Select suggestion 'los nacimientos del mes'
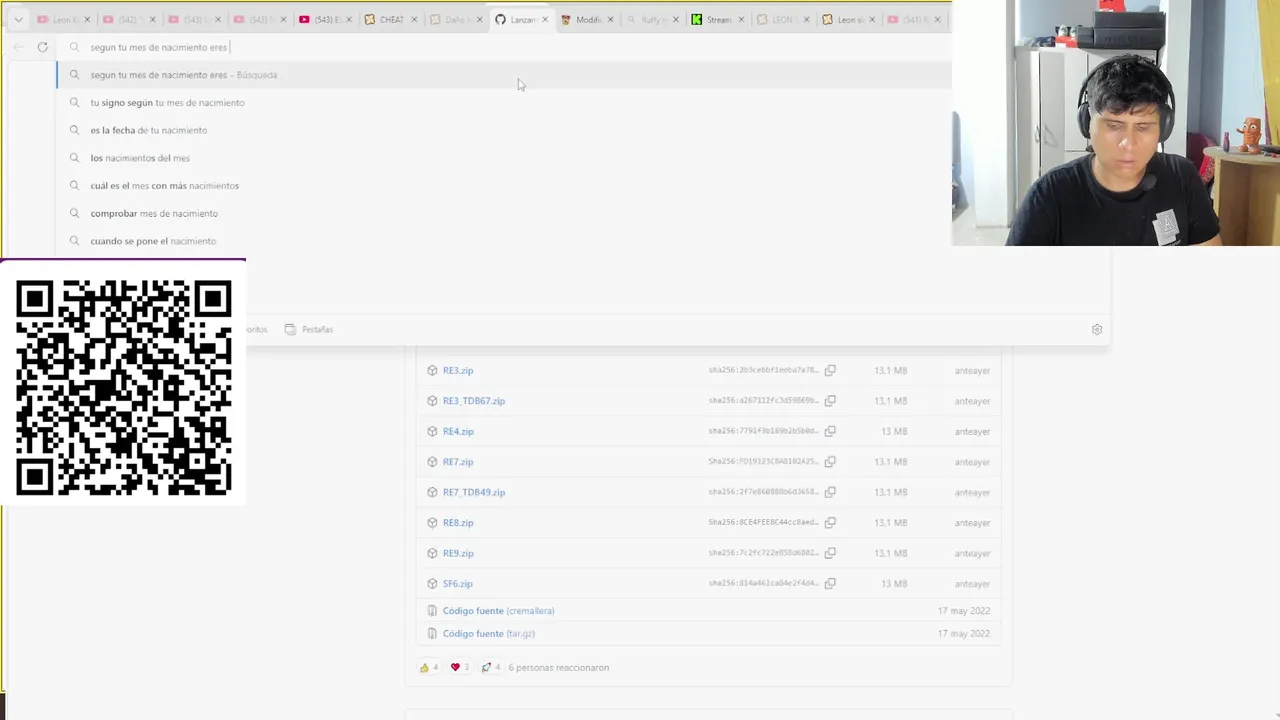Viewport: 1280px width, 720px height. 504,158
